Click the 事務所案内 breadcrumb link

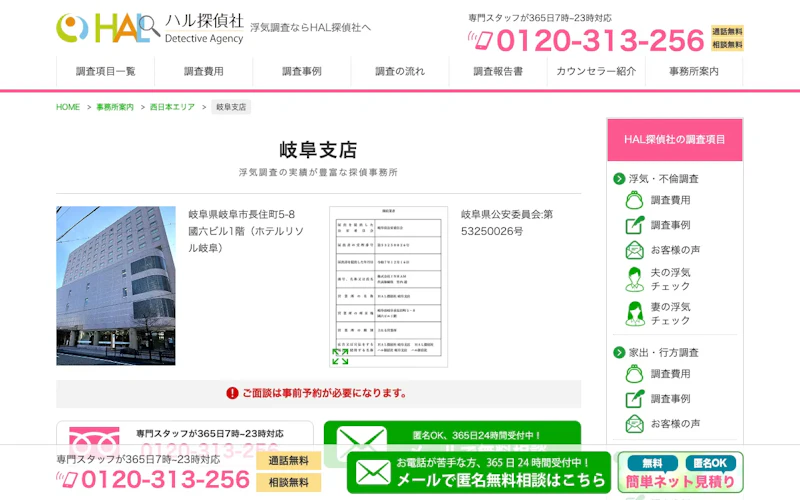pyautogui.click(x=115, y=107)
